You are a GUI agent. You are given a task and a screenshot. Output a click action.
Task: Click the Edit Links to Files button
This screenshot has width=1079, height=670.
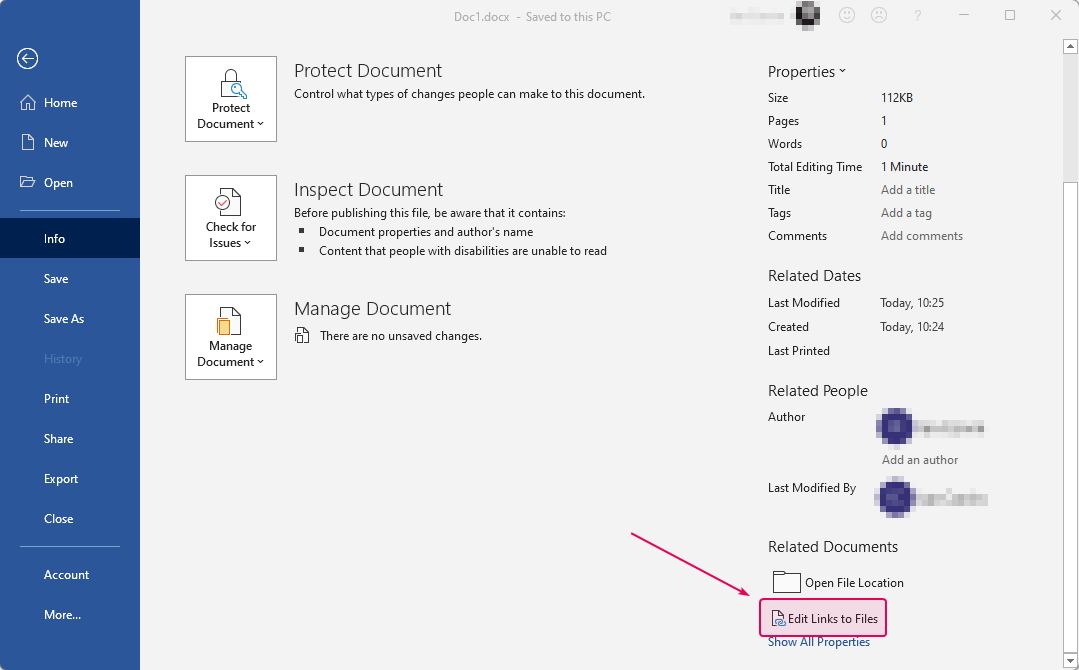click(x=823, y=617)
